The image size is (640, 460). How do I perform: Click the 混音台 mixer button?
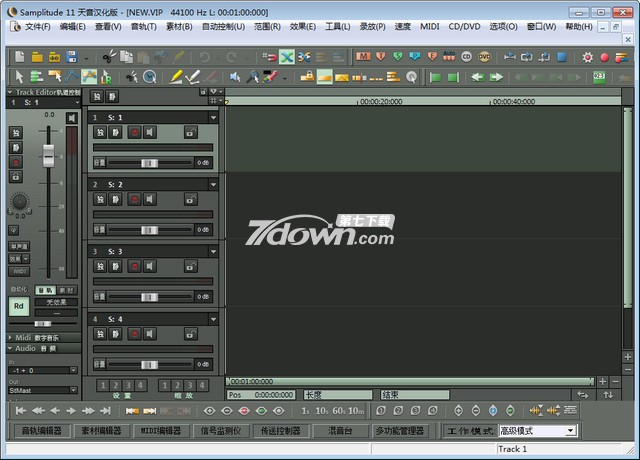click(x=339, y=430)
